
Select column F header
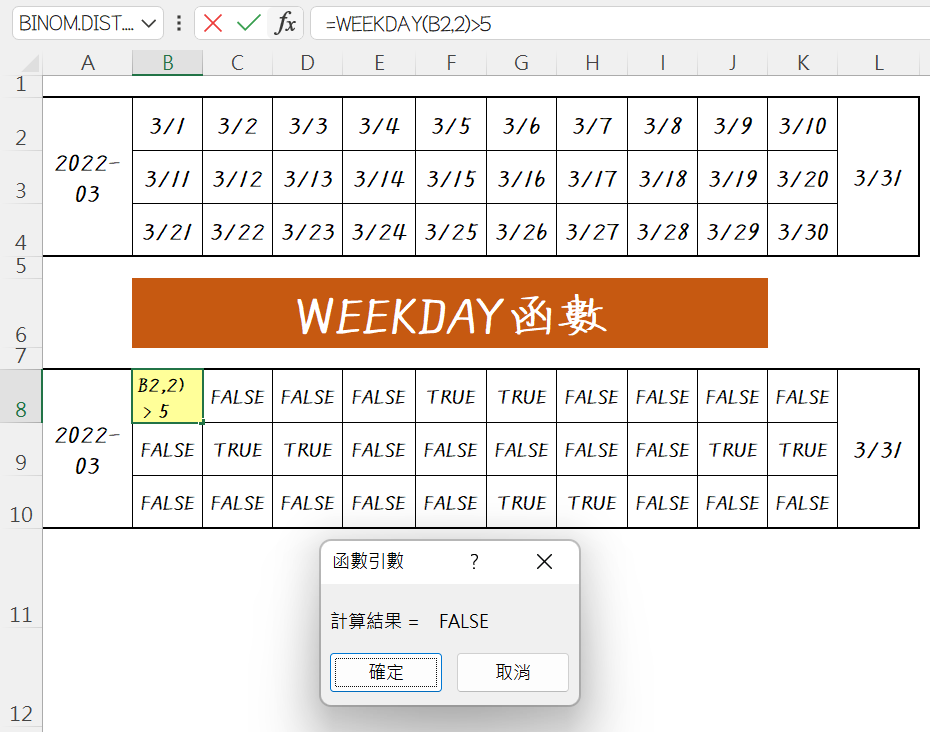coord(451,63)
